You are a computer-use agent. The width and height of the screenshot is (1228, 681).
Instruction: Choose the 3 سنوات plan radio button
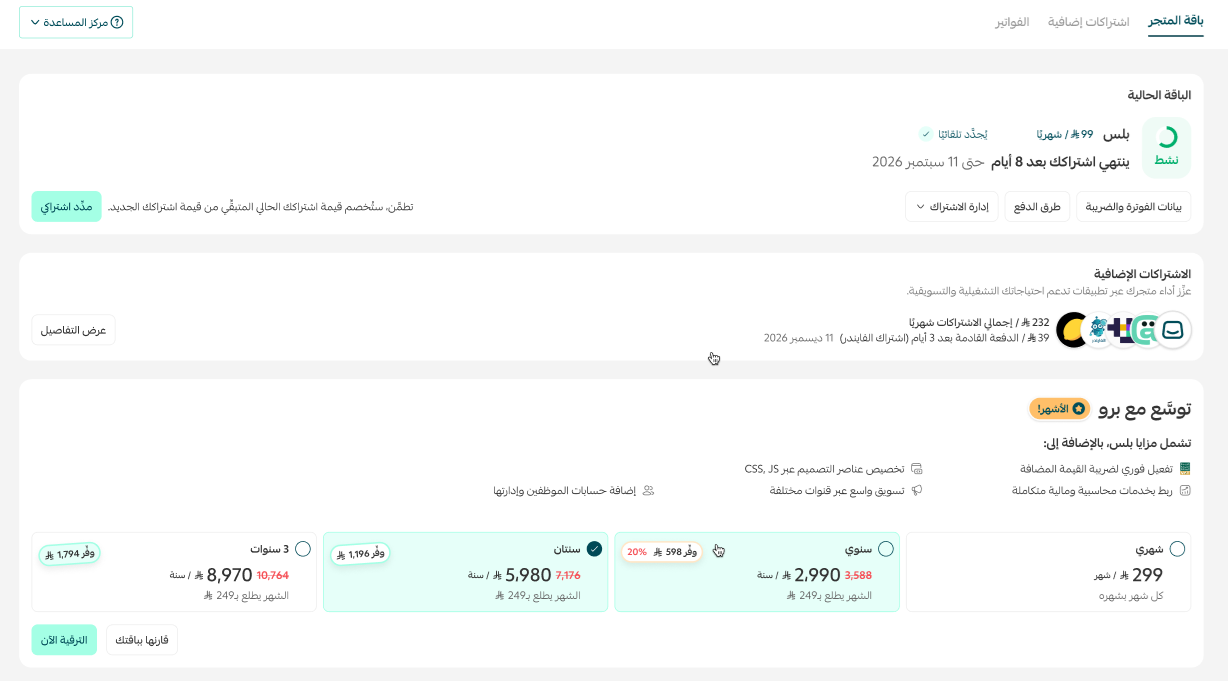click(x=303, y=548)
